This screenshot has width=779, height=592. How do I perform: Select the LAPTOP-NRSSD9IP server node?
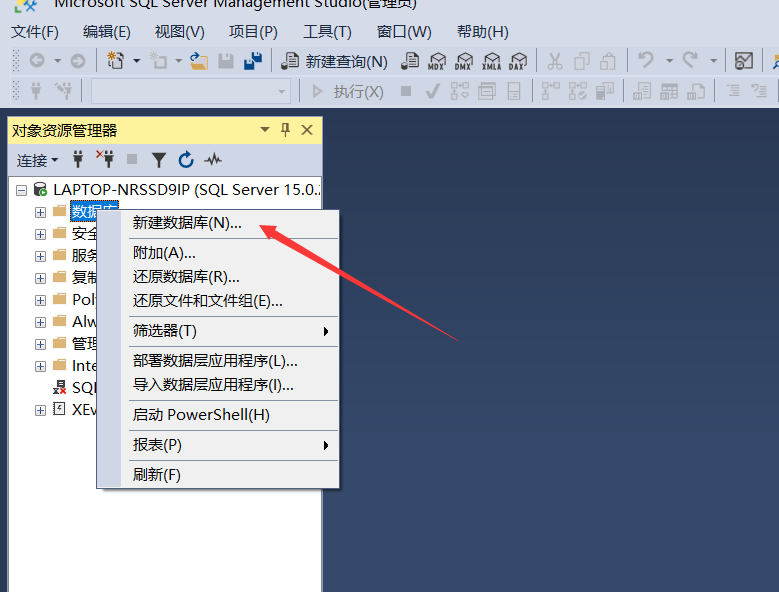point(186,190)
